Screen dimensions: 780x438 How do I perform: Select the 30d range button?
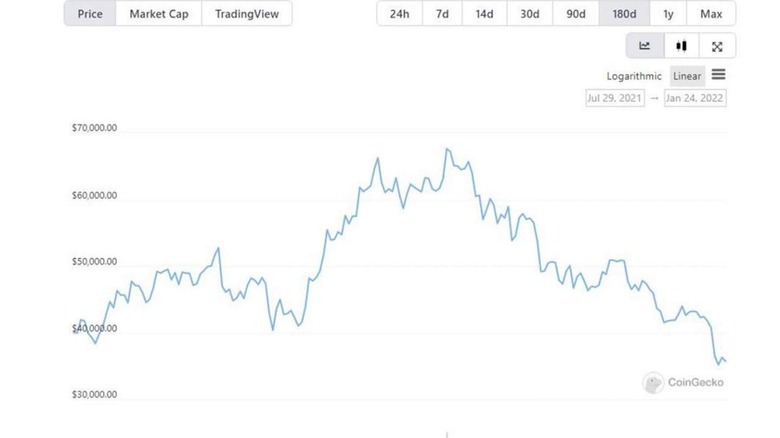pyautogui.click(x=529, y=14)
